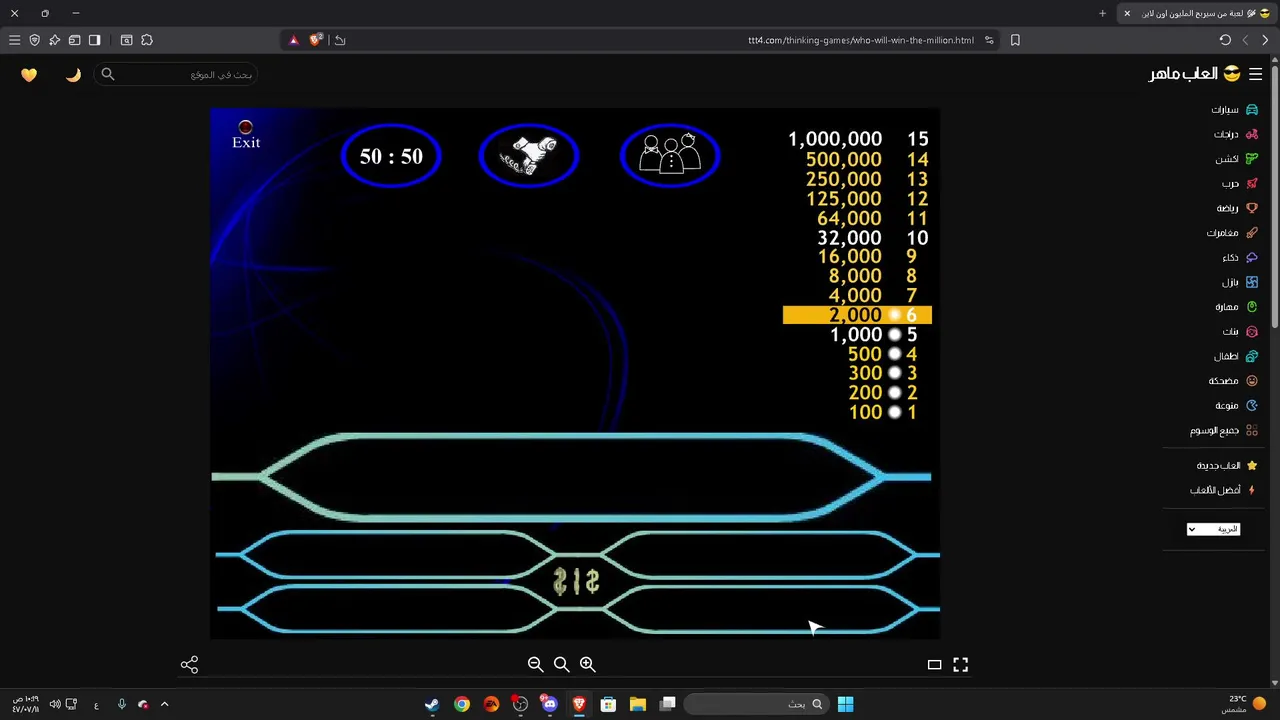Click the 32,000 milestone level
1280x720 pixels.
[872, 238]
